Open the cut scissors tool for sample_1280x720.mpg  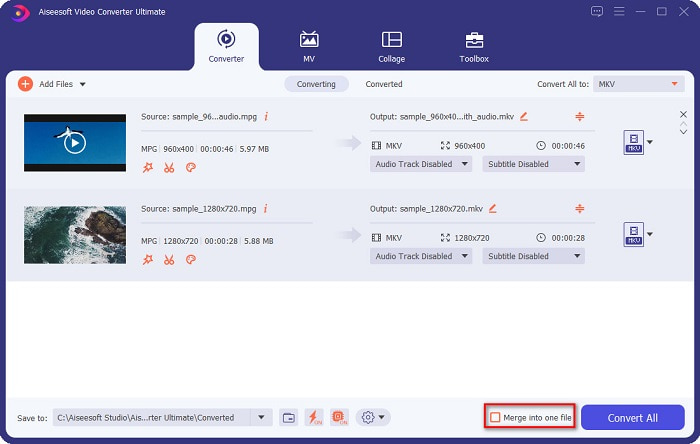[x=169, y=259]
